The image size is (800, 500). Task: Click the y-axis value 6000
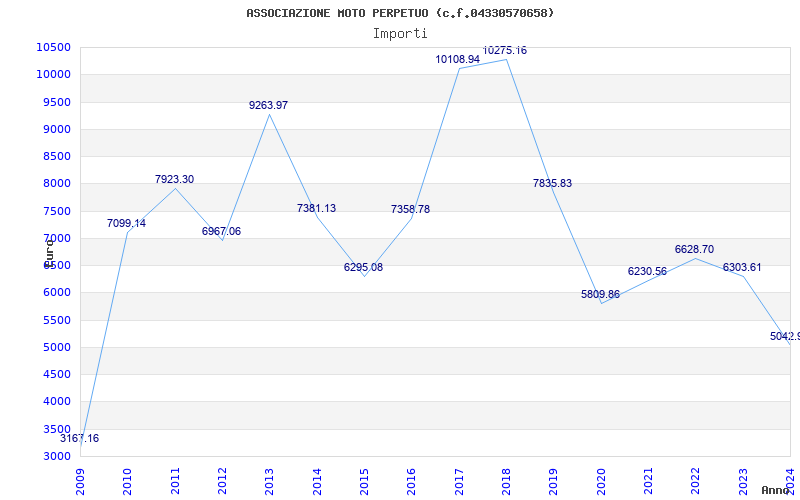coord(56,292)
